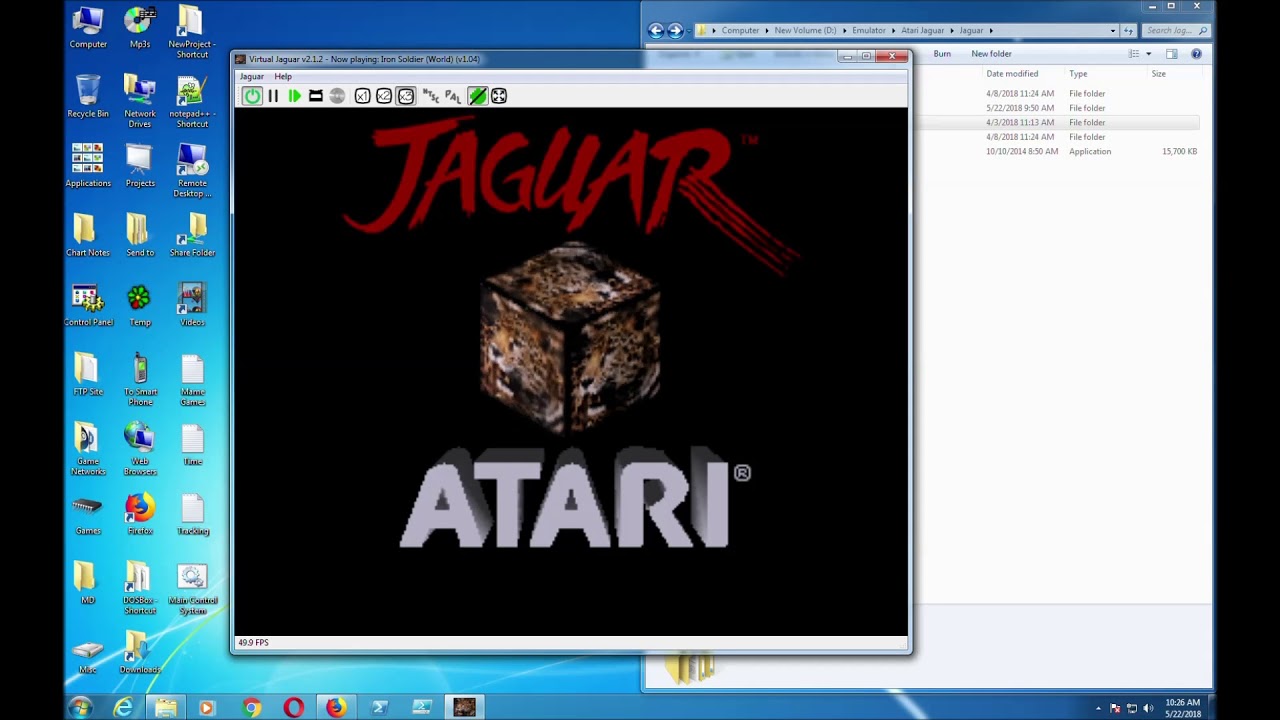Open the Windows Start button
1280x720 pixels.
[x=81, y=707]
